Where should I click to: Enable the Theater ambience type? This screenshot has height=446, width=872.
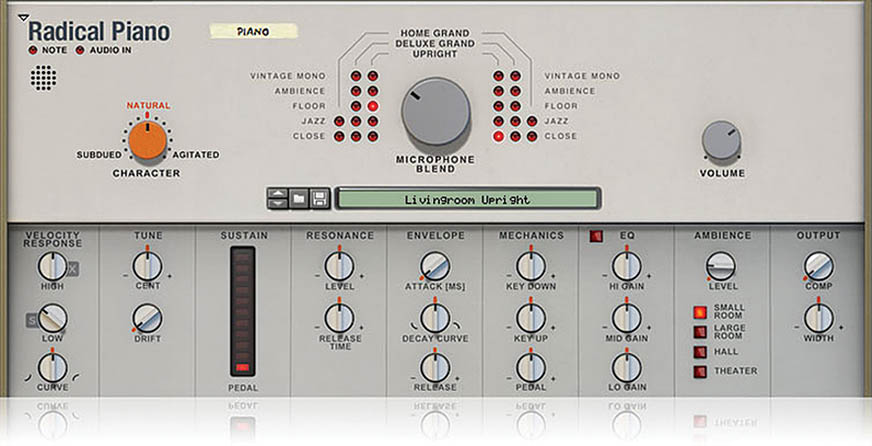[x=700, y=371]
